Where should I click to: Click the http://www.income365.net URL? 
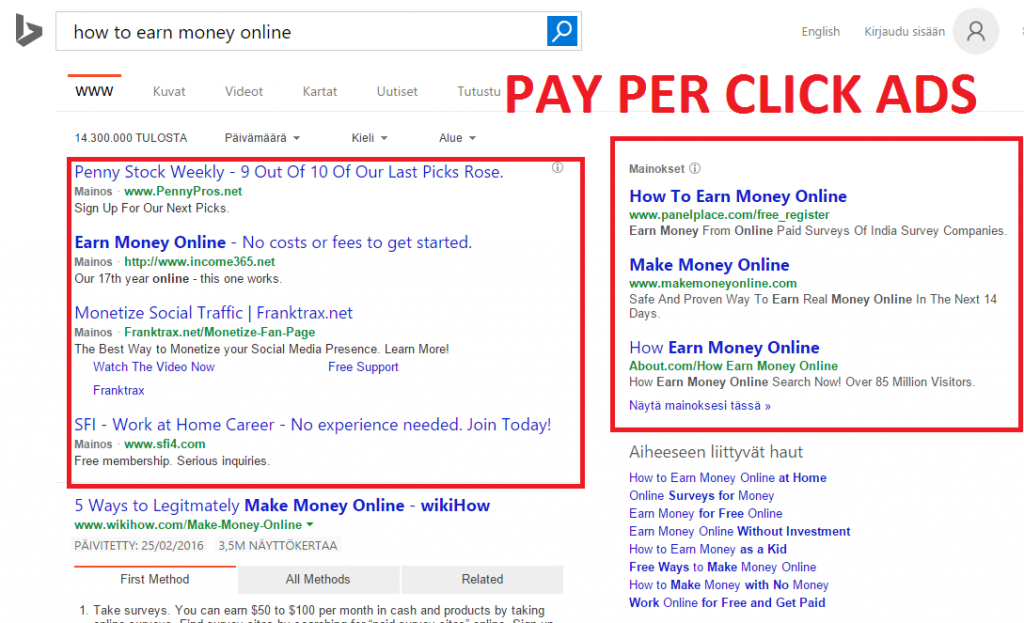coord(200,262)
